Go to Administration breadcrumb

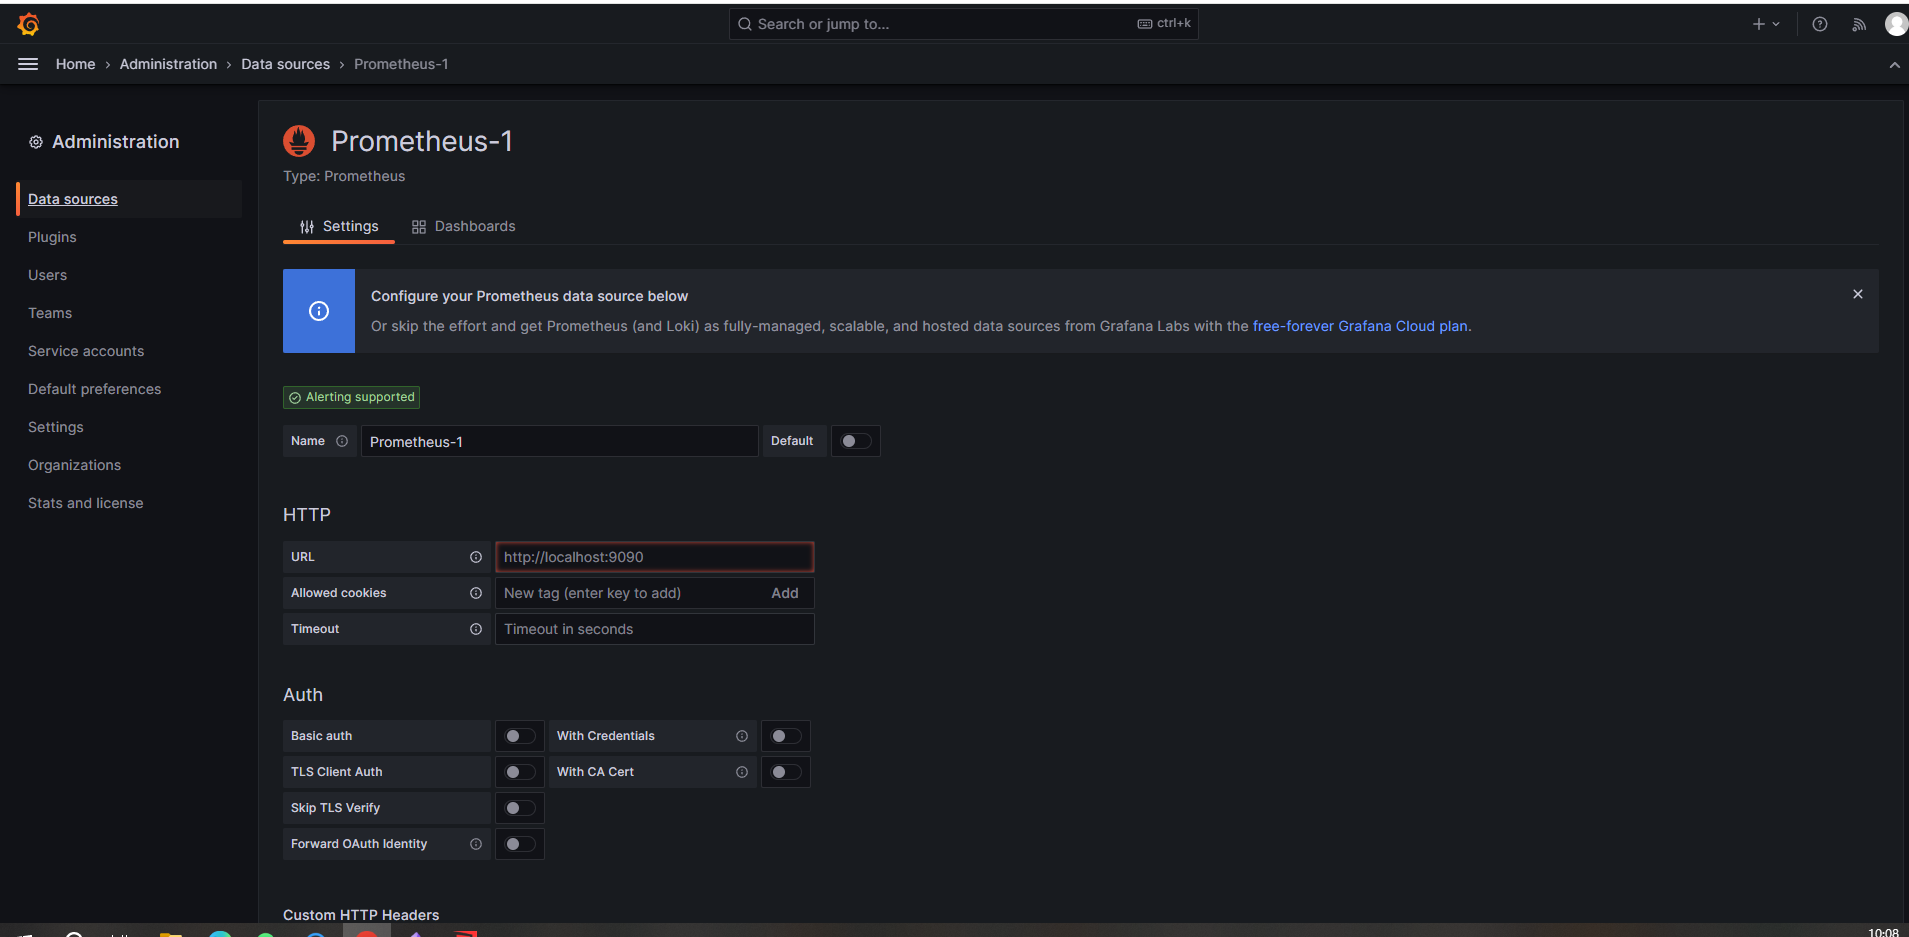click(x=168, y=64)
